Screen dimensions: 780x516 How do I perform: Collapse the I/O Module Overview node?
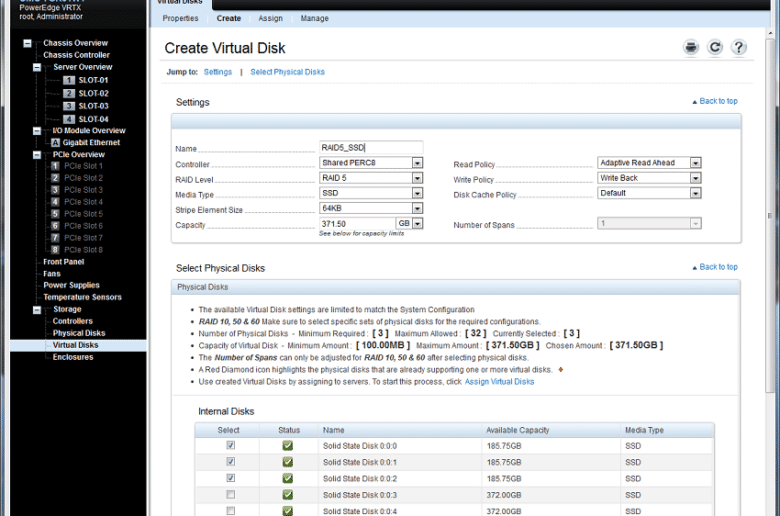(x=37, y=131)
